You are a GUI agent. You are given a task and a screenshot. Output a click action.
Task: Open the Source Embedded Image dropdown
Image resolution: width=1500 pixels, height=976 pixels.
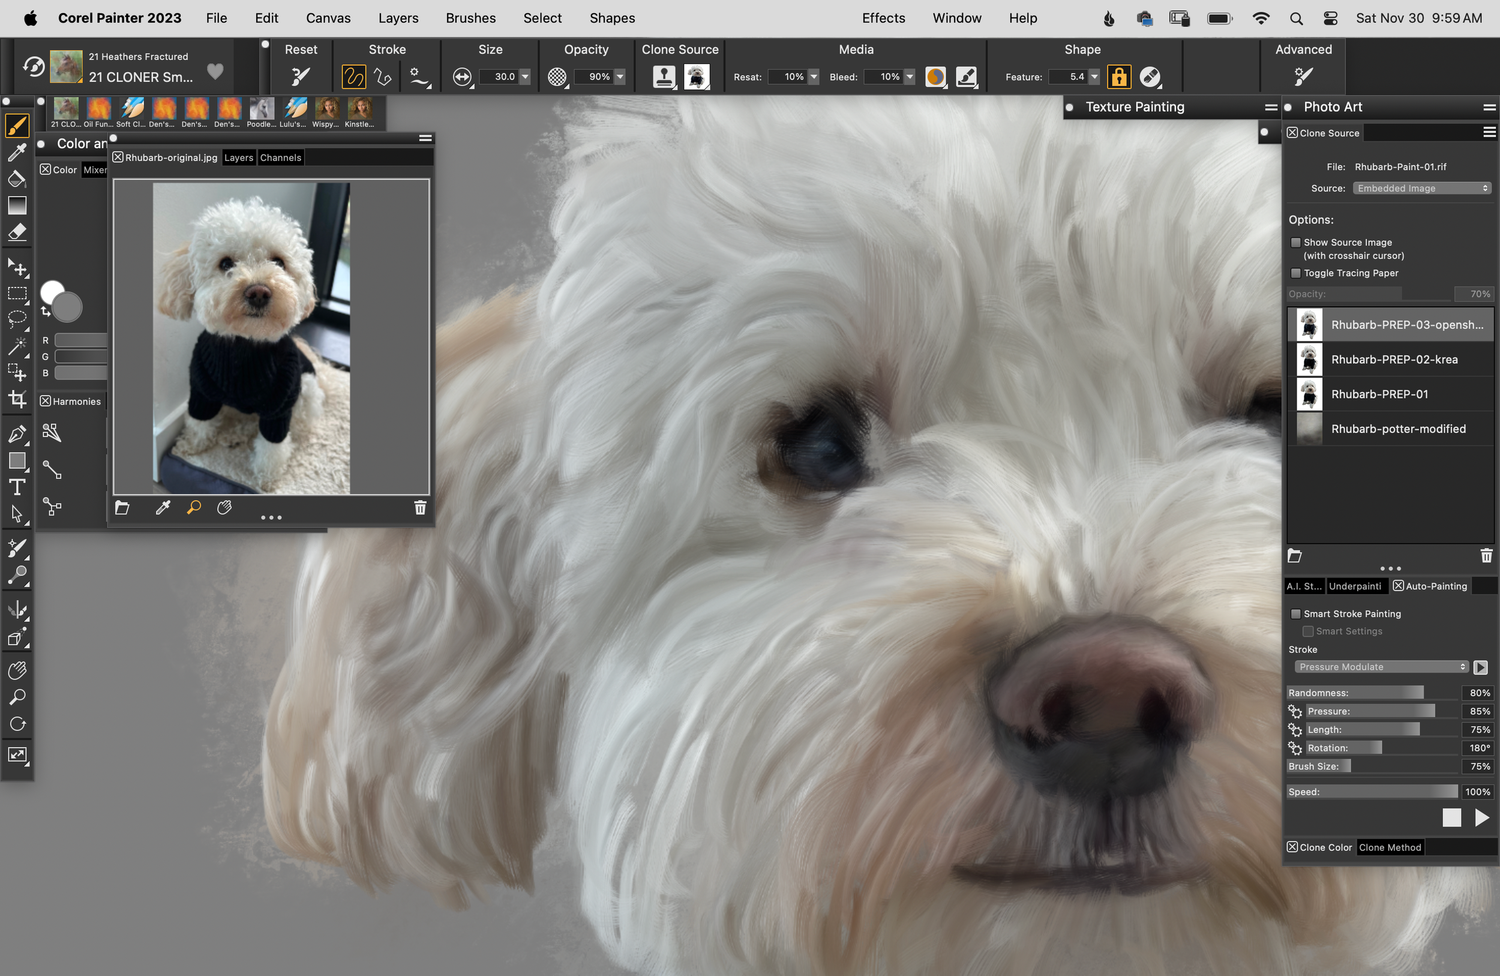(1422, 188)
